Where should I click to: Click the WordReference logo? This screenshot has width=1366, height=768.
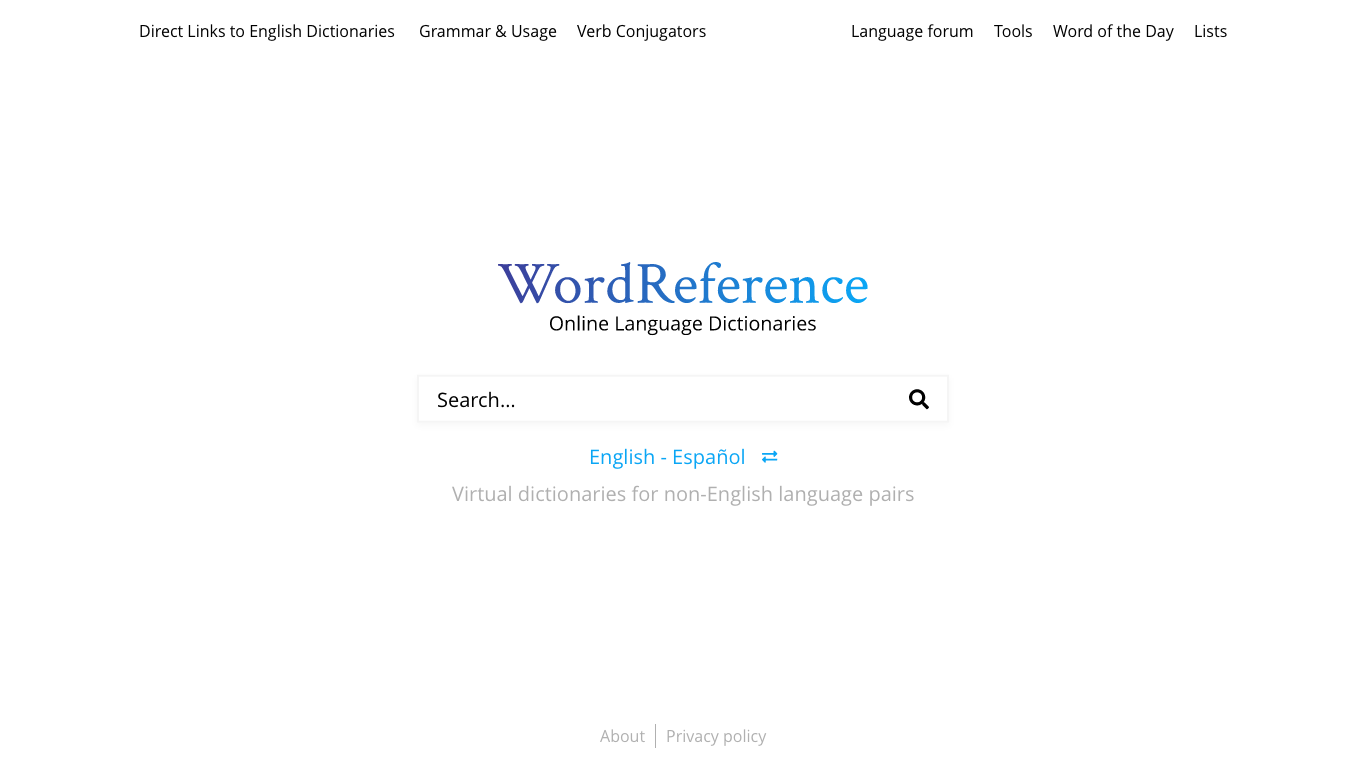pos(683,285)
